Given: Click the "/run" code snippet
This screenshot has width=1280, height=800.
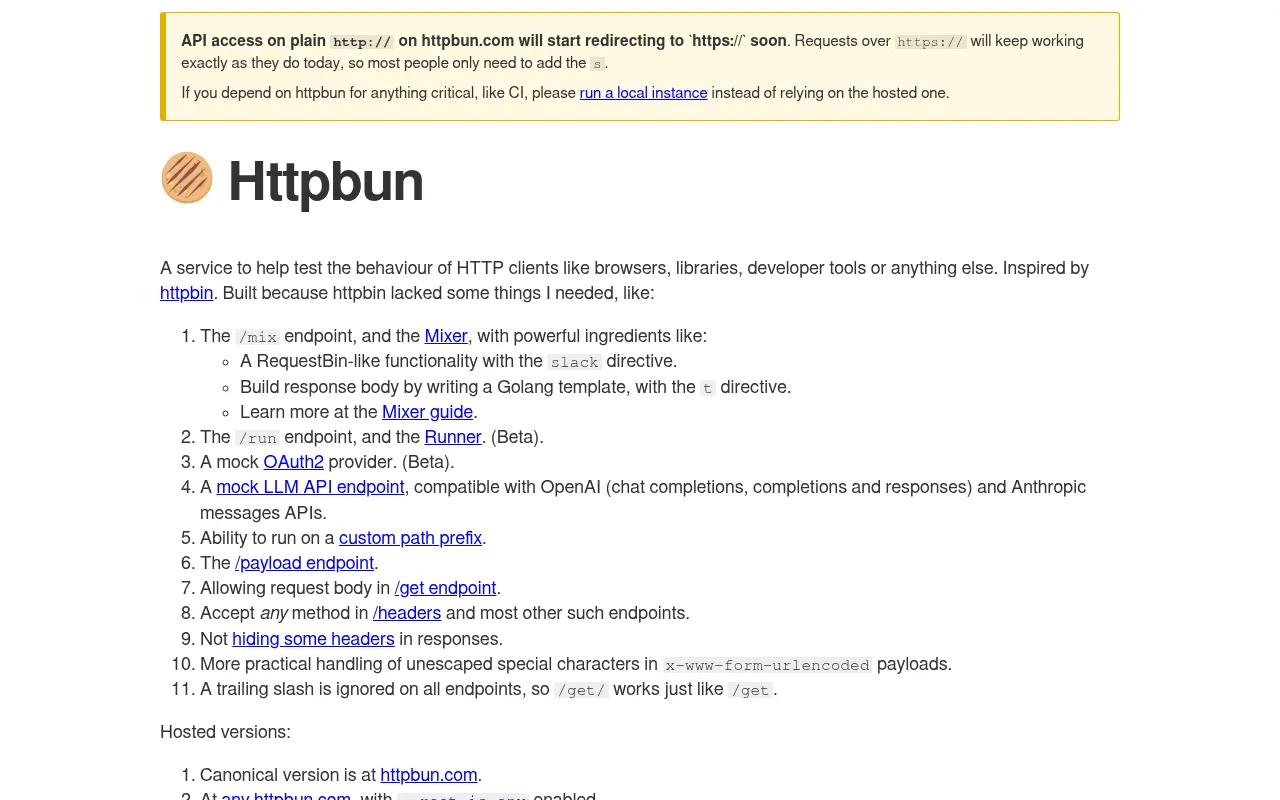Looking at the screenshot, I should tap(258, 438).
